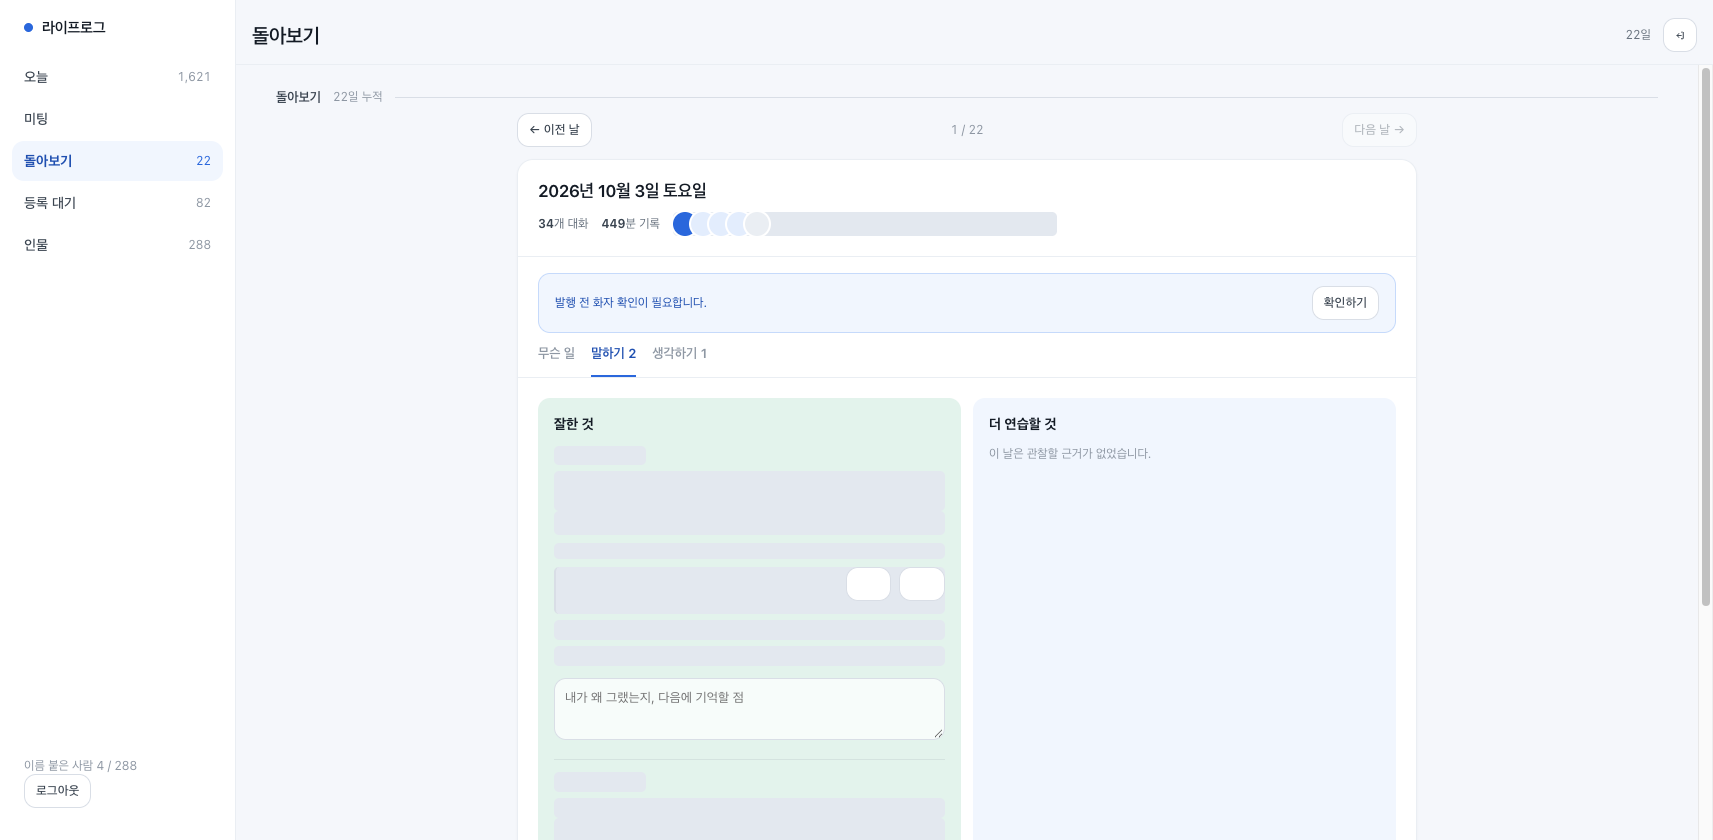Select 돌아보기 sidebar item
Screen dimensions: 1713x840
pyautogui.click(x=117, y=161)
